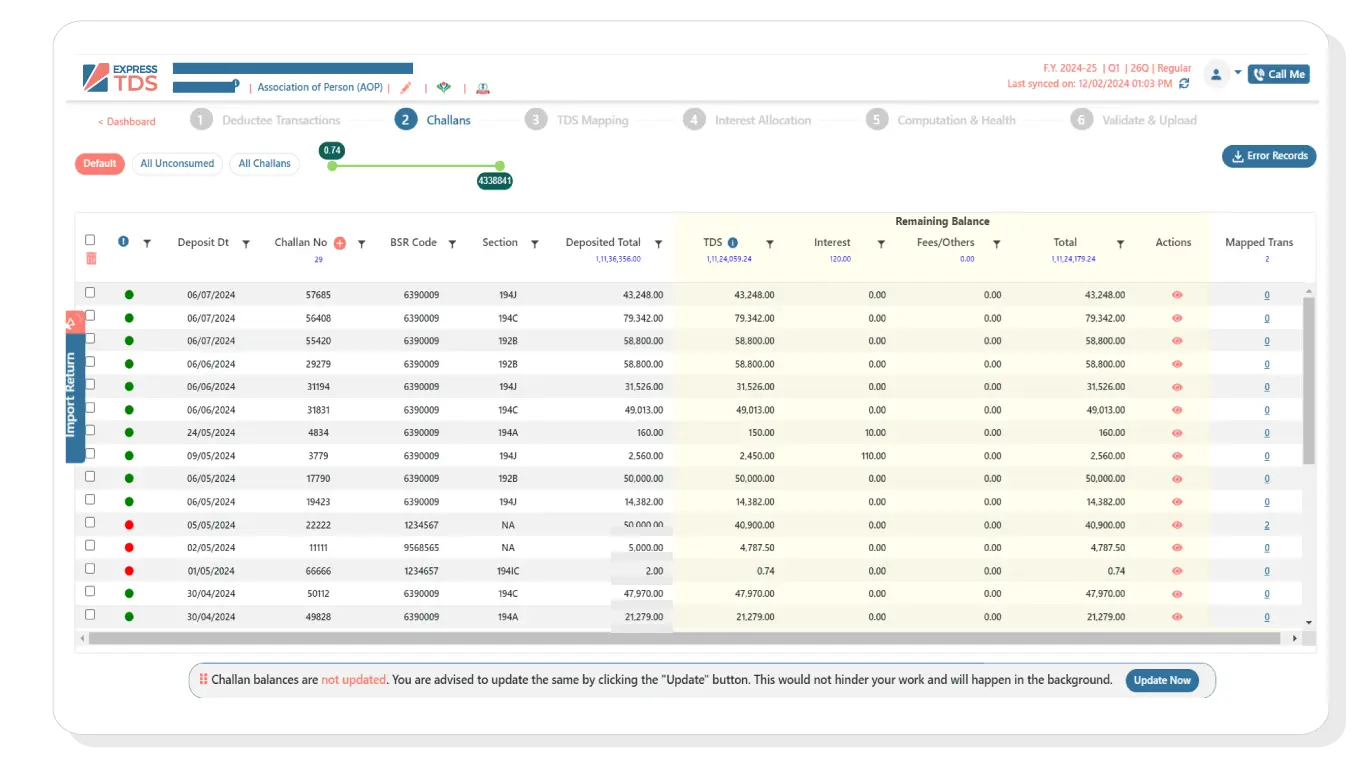This screenshot has width=1366, height=768.
Task: Download Error Records
Action: [x=1269, y=156]
